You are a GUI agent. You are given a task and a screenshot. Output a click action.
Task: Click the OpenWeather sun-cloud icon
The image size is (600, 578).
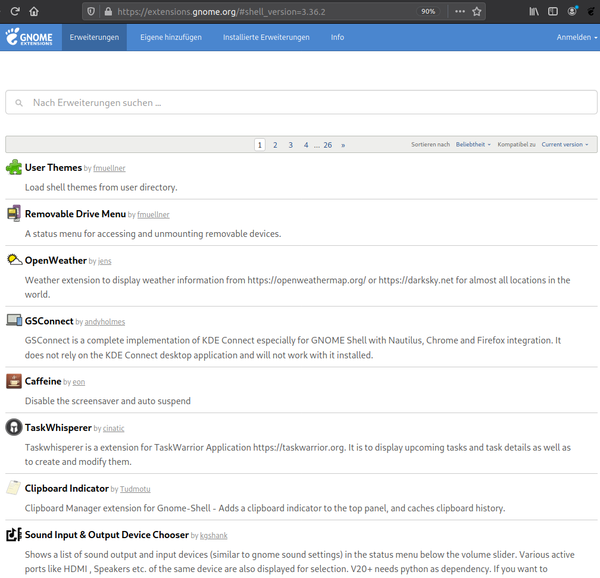[x=14, y=260]
